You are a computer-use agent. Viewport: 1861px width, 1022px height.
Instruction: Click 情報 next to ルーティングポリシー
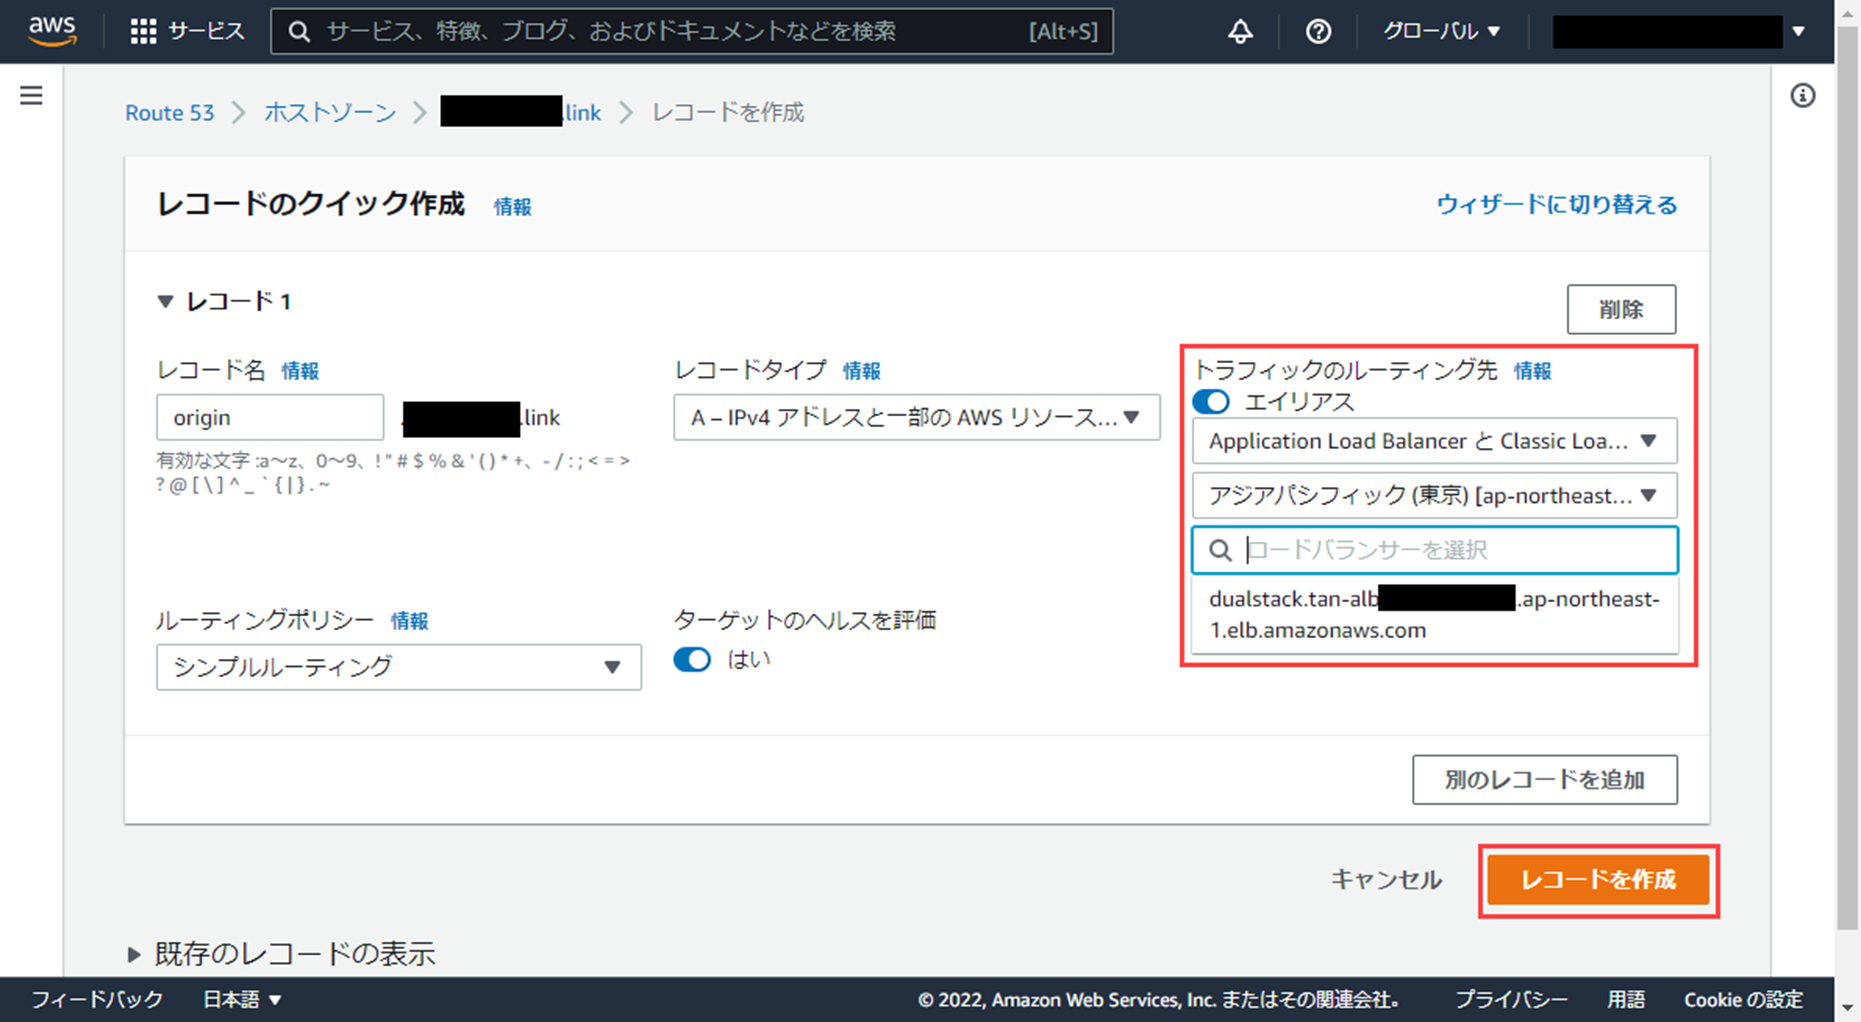tap(409, 621)
